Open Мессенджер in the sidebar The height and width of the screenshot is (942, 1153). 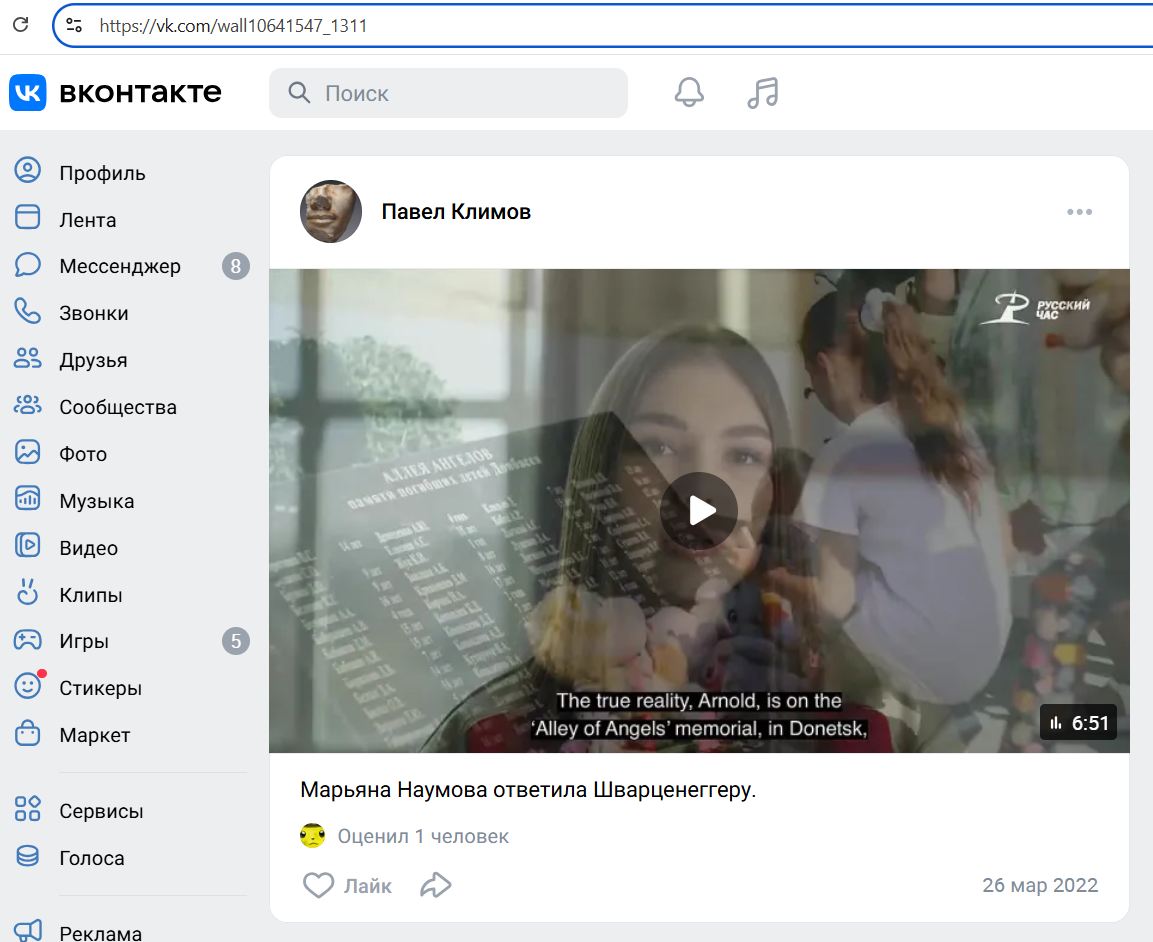tap(119, 266)
